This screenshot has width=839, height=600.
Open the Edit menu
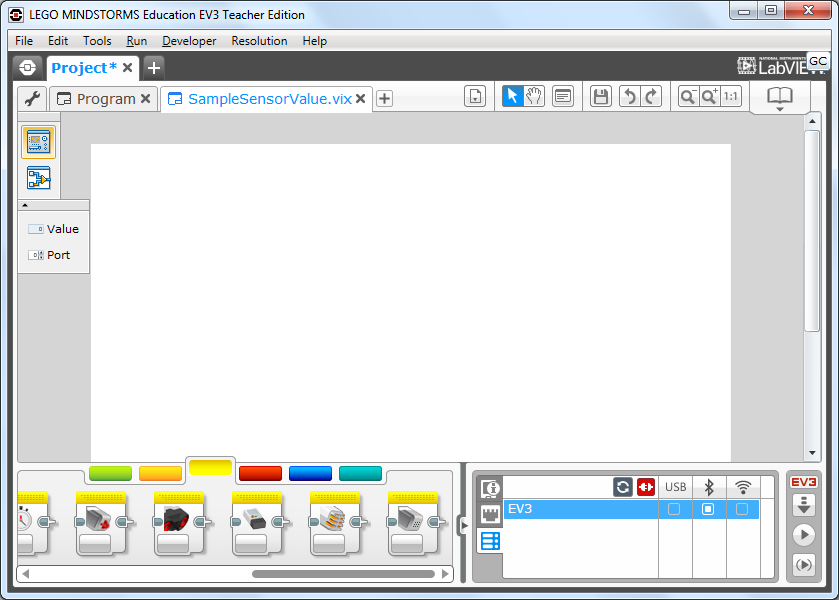pos(58,41)
